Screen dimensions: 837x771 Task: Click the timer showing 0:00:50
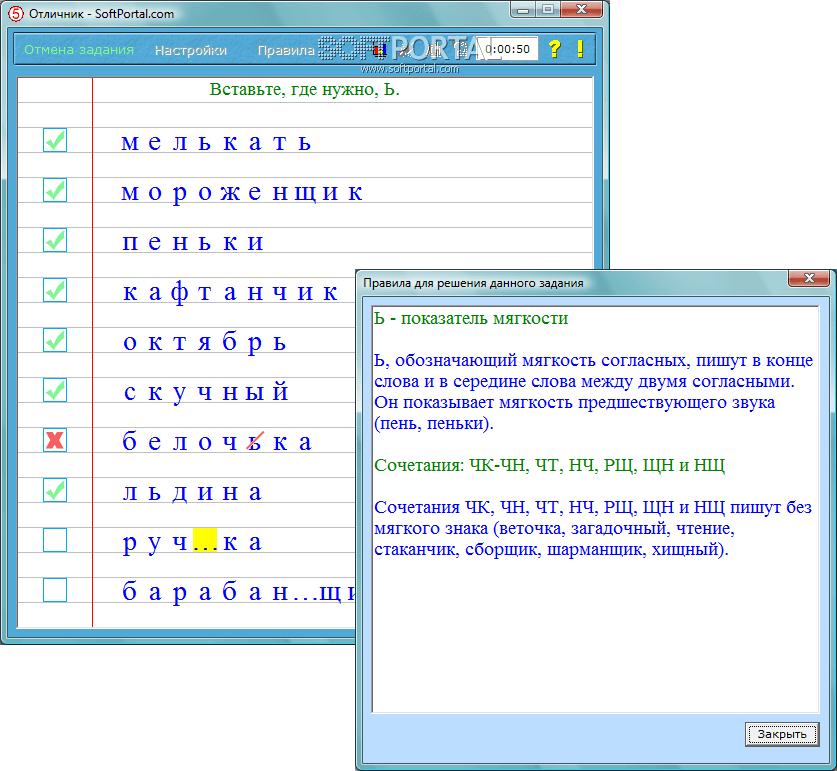pos(507,49)
